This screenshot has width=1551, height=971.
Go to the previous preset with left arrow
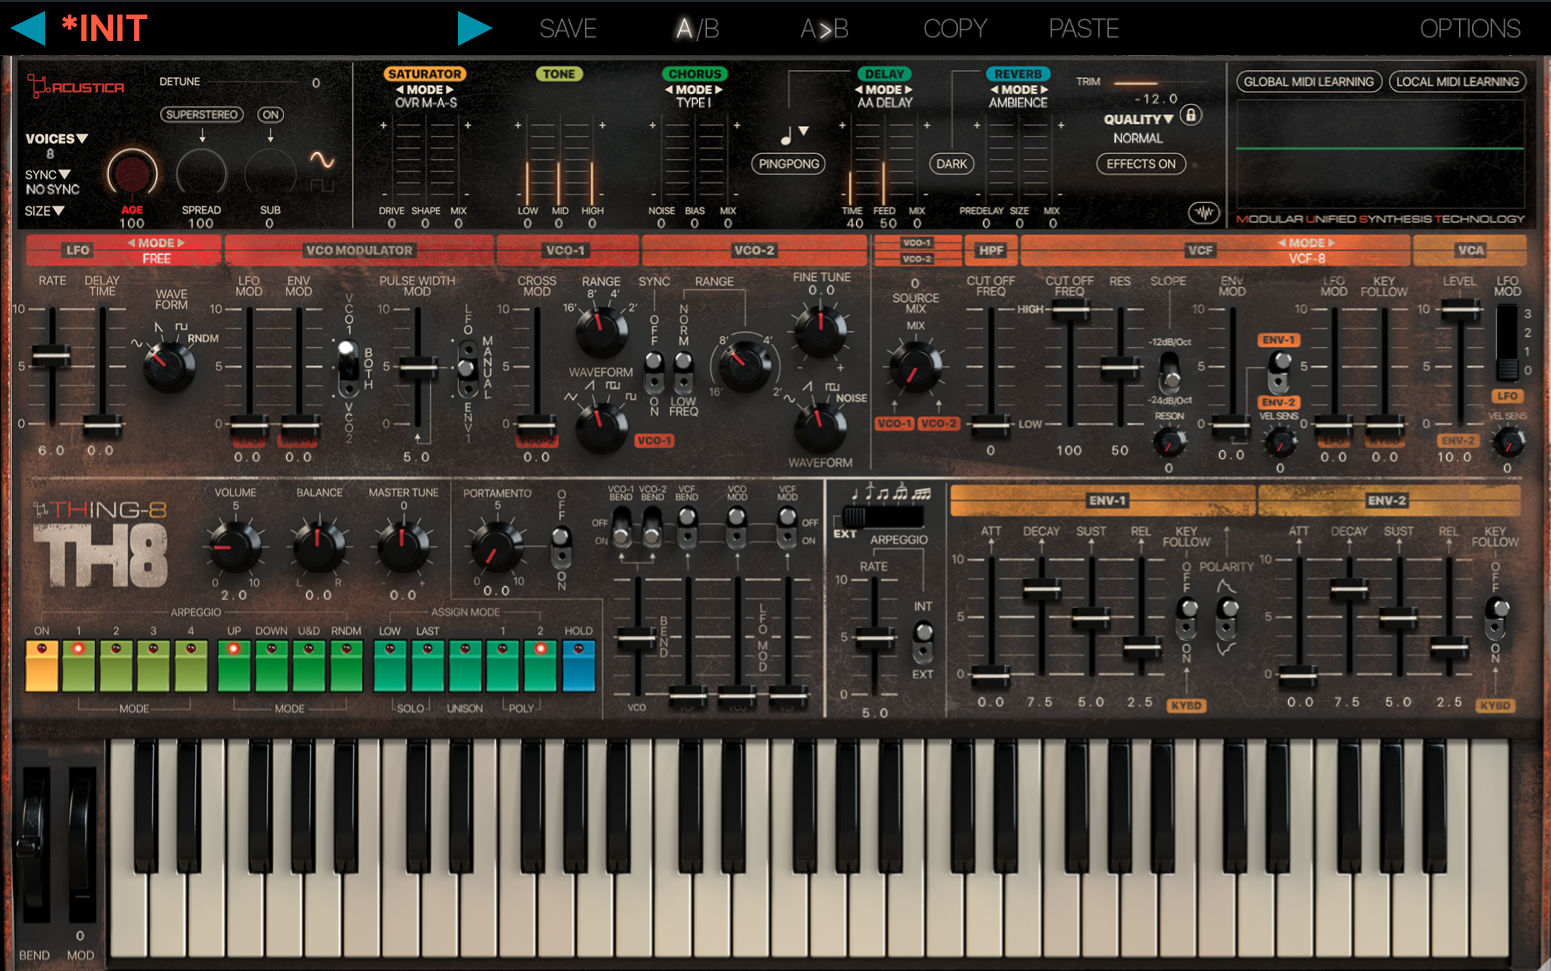tap(28, 28)
